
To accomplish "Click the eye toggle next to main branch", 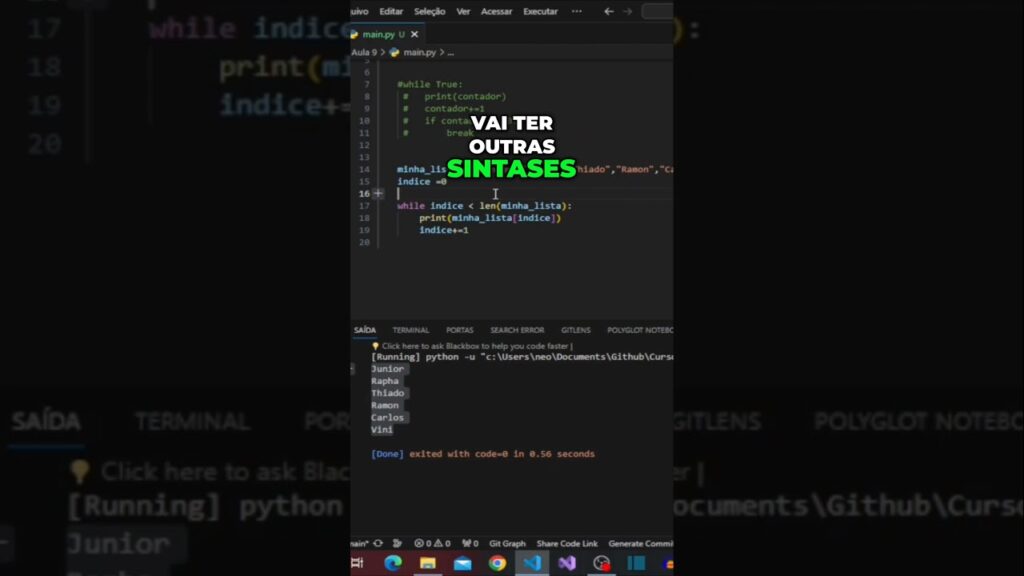I will [378, 544].
